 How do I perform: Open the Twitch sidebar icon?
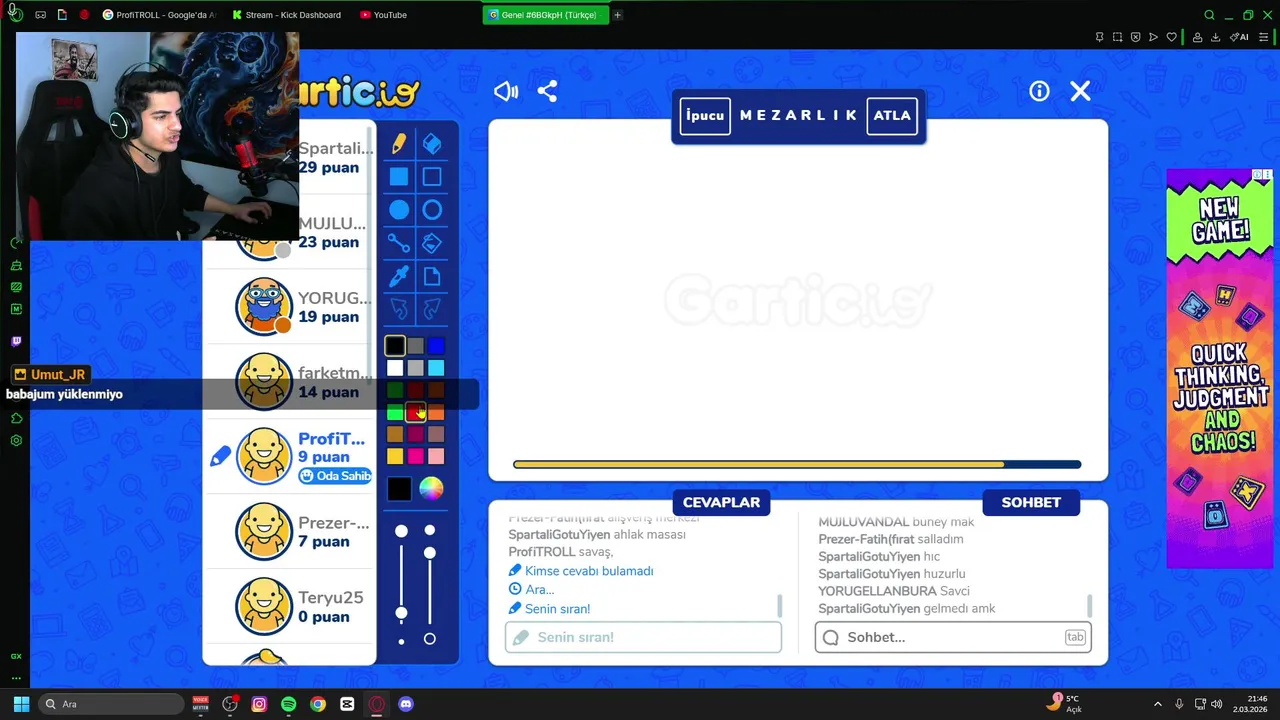pos(16,341)
